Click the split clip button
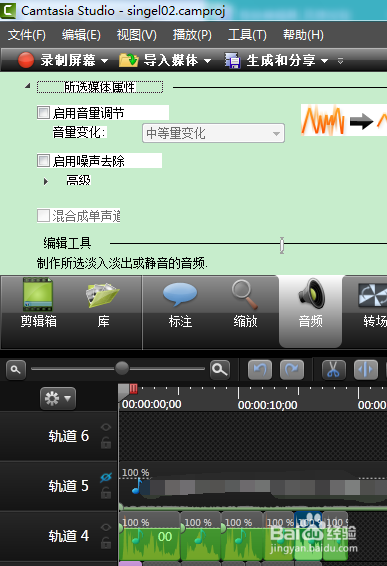 (x=366, y=370)
